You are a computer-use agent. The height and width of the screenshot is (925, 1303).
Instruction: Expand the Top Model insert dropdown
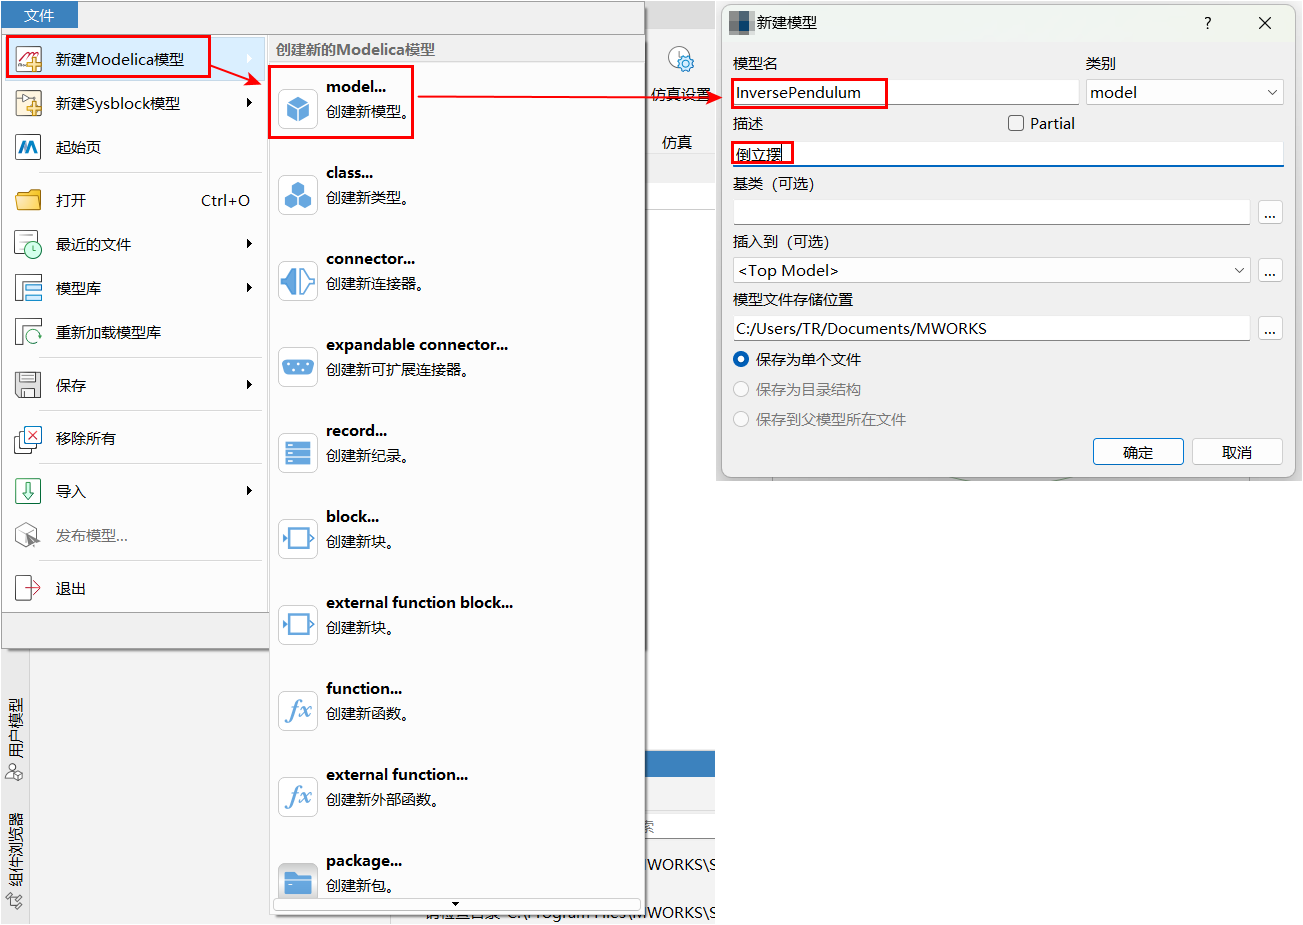[x=1239, y=270]
